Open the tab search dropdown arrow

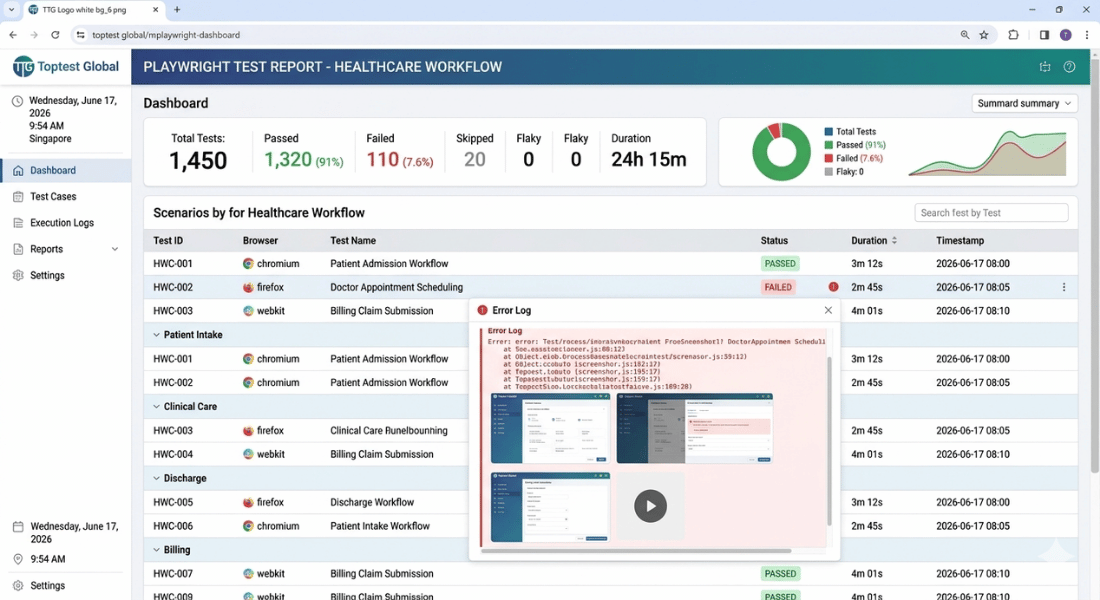click(11, 10)
